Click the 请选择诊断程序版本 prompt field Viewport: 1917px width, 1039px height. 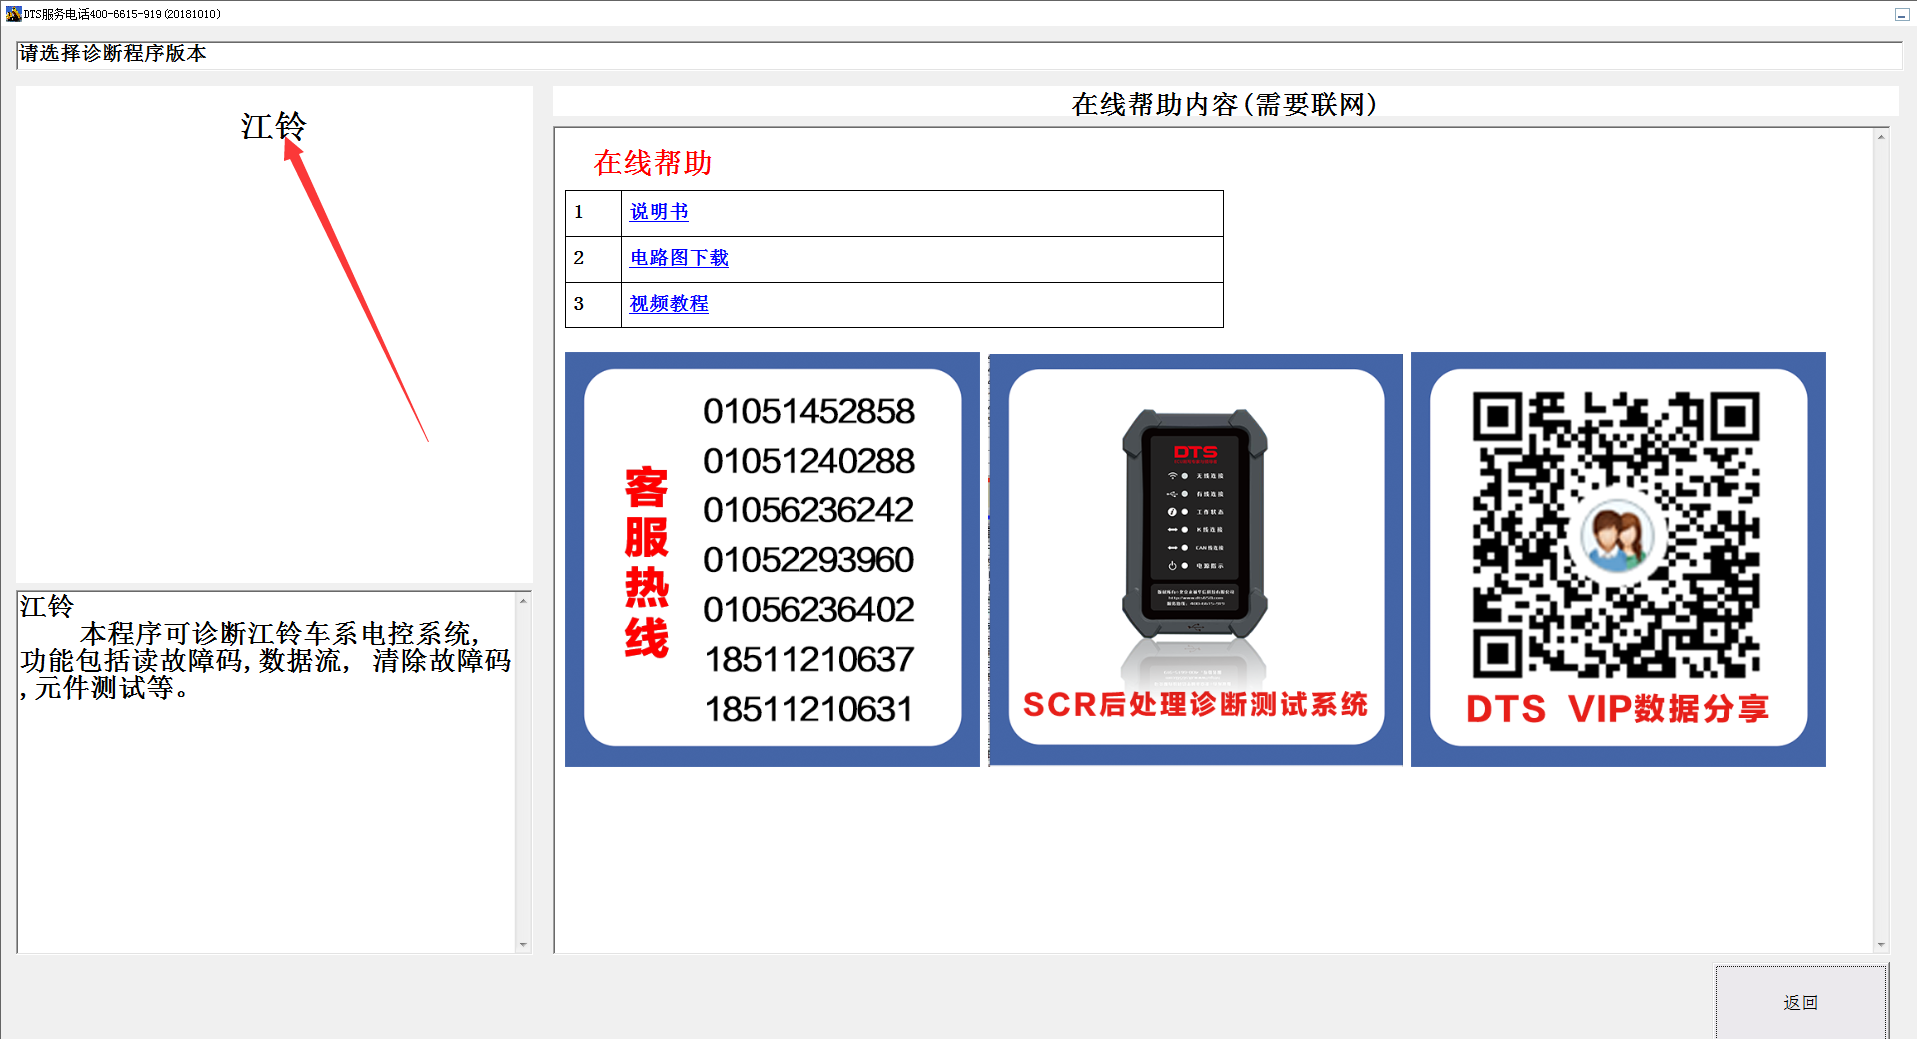pos(959,55)
